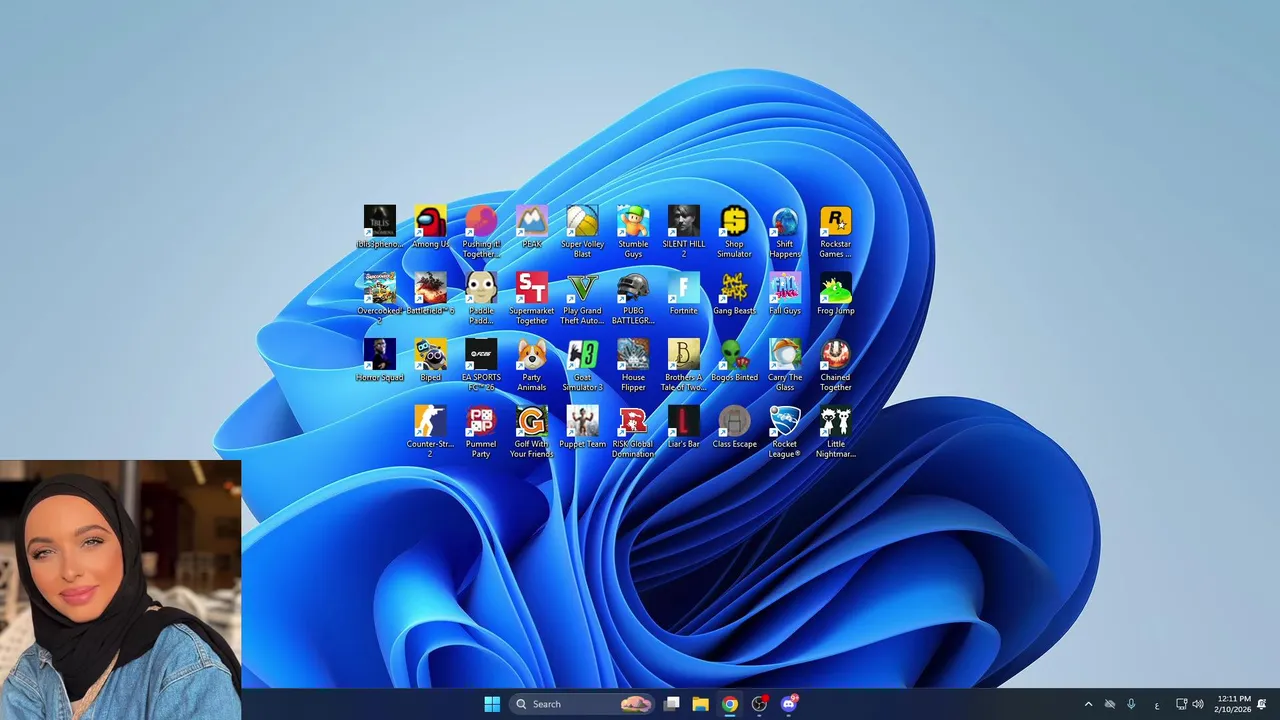Select the Bogos Binted shortcut
Image resolution: width=1280 pixels, height=720 pixels.
734,361
